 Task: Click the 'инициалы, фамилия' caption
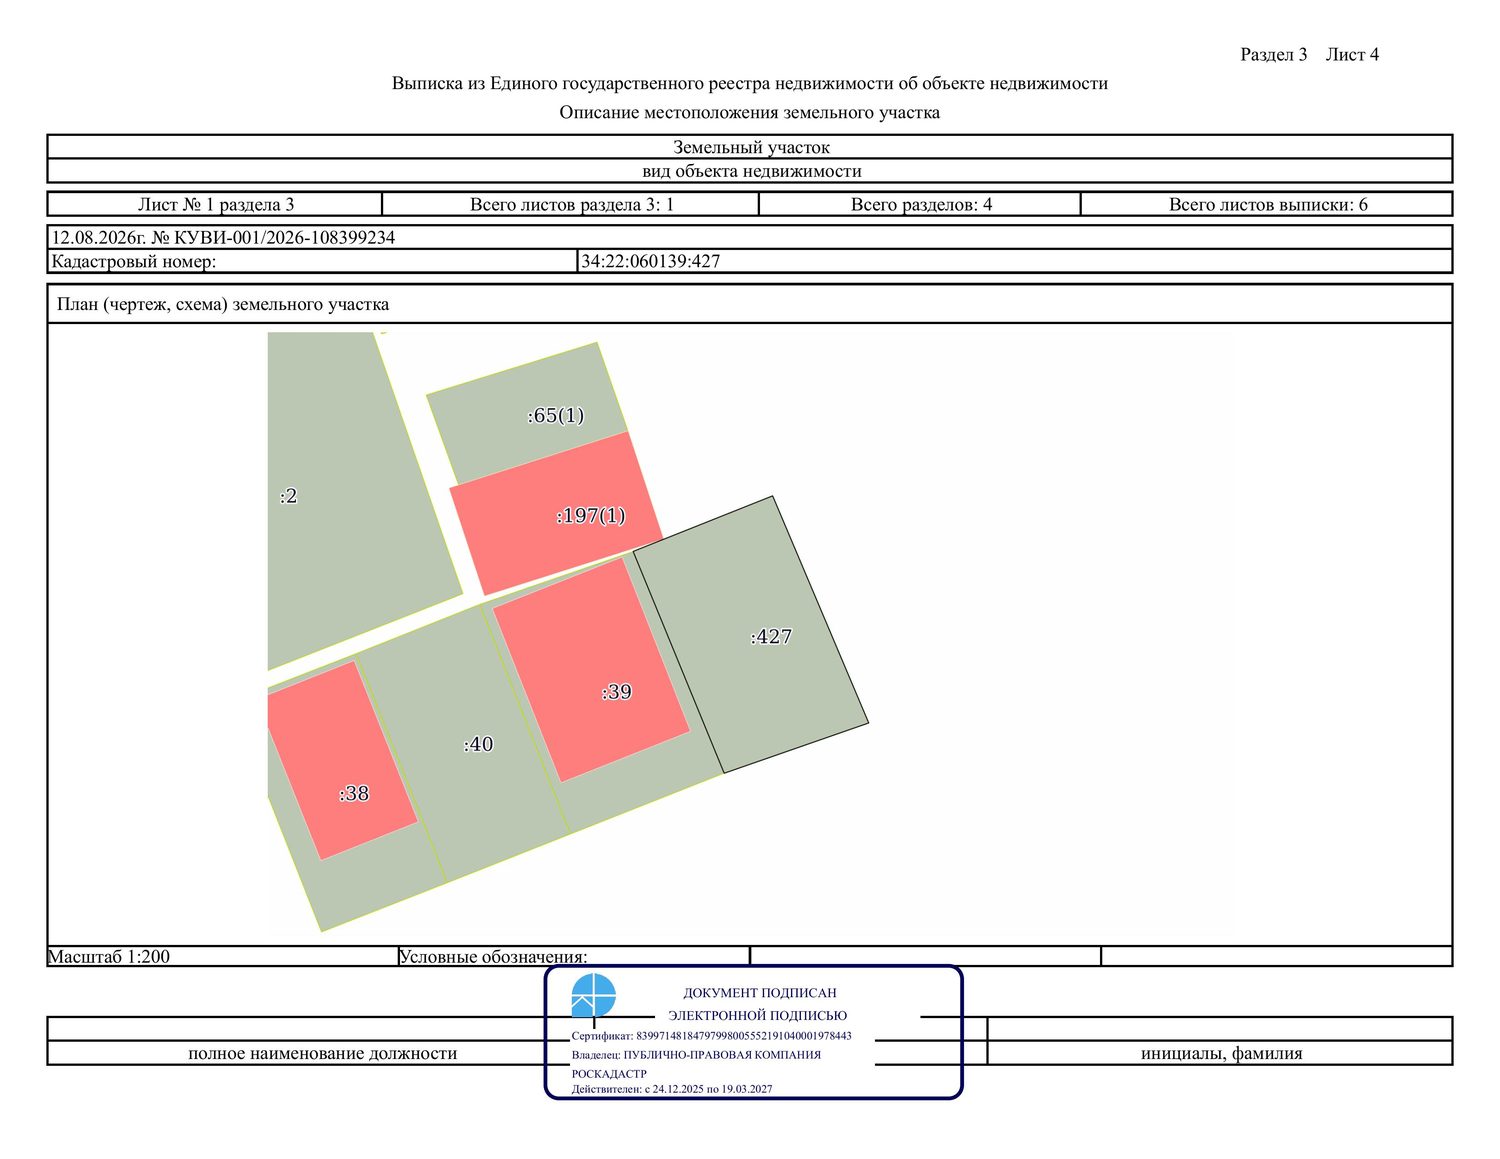(x=1221, y=1053)
